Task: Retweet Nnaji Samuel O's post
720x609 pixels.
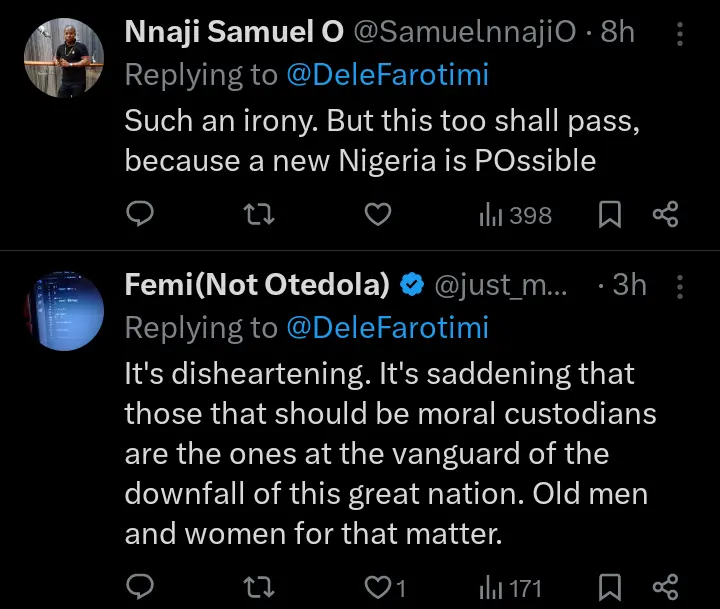Action: [259, 213]
